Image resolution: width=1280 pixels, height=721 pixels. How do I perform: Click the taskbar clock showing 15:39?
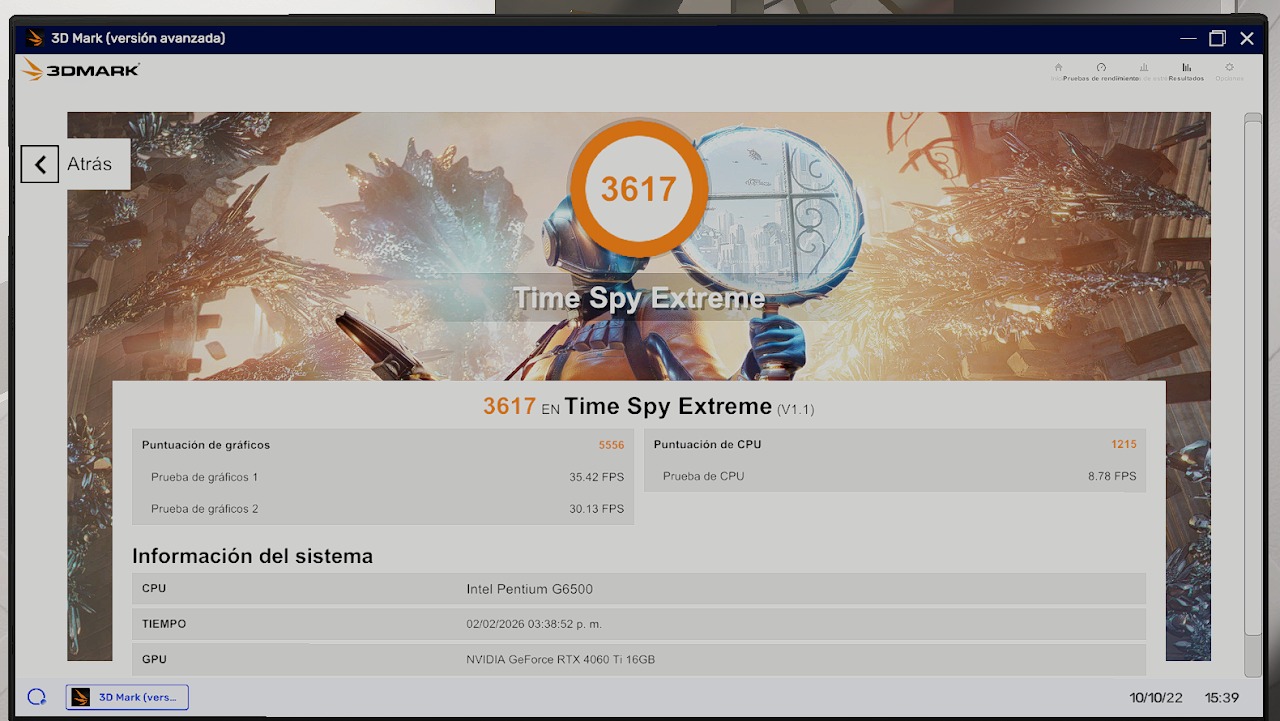click(1221, 698)
